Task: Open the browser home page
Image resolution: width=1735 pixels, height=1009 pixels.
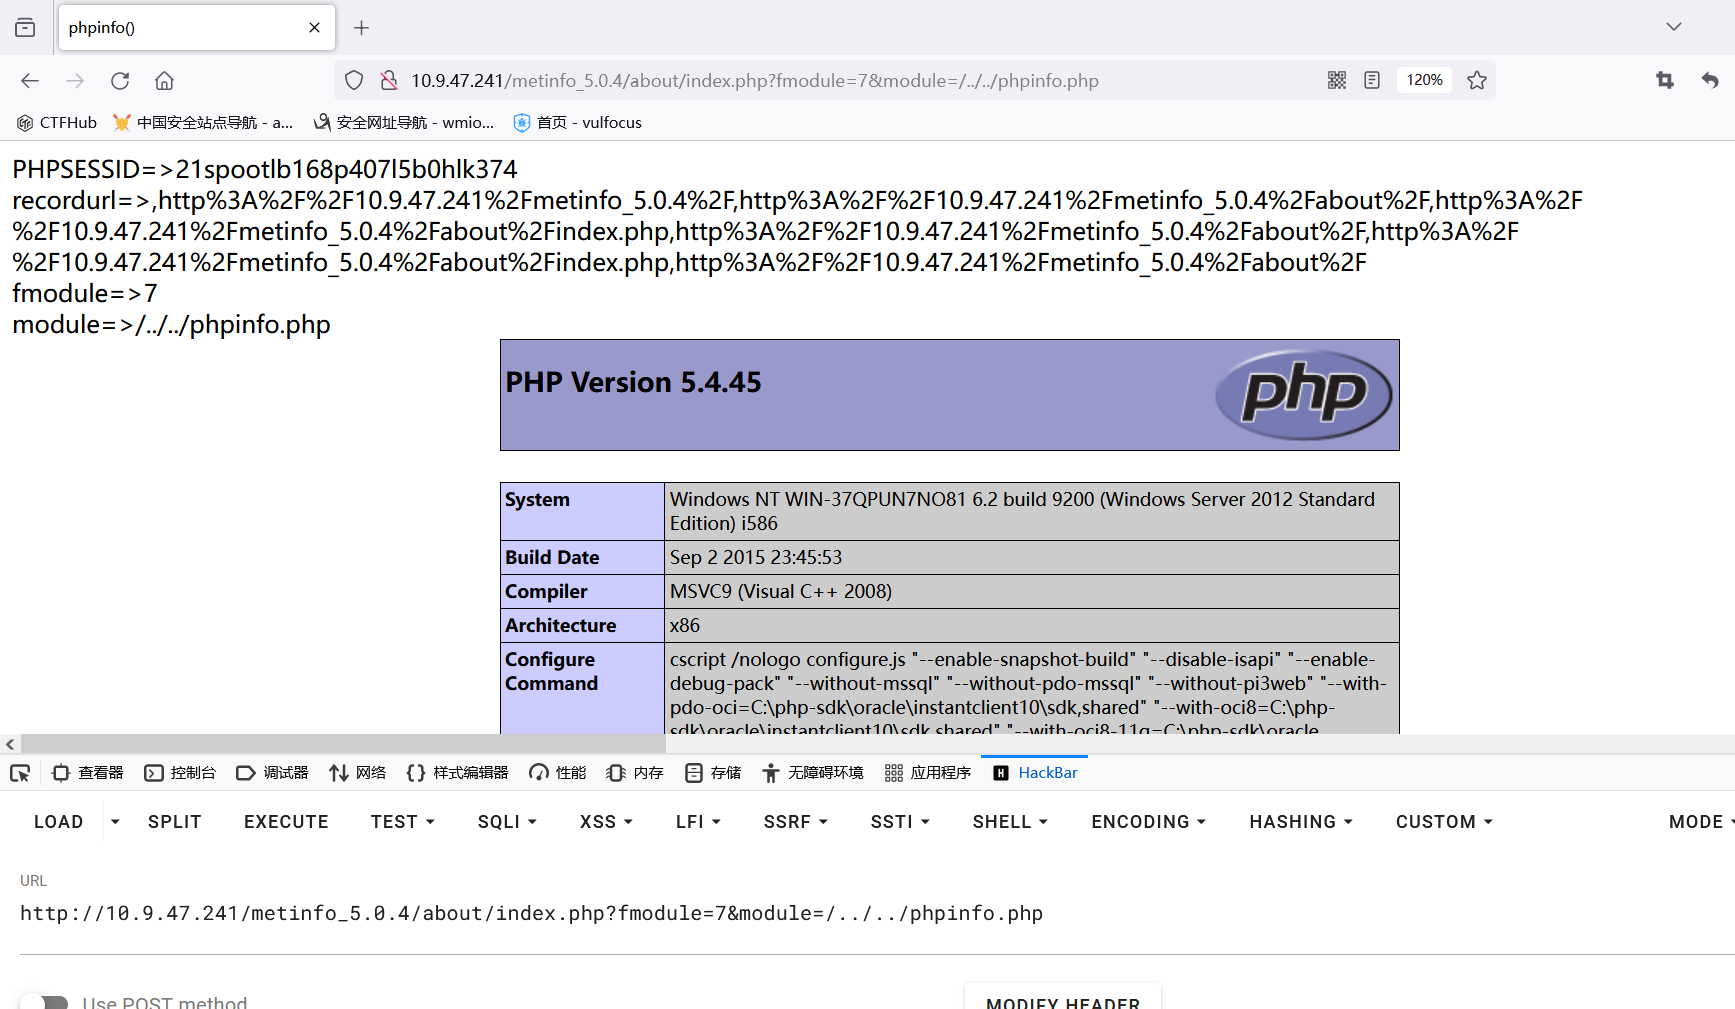Action: pos(164,81)
